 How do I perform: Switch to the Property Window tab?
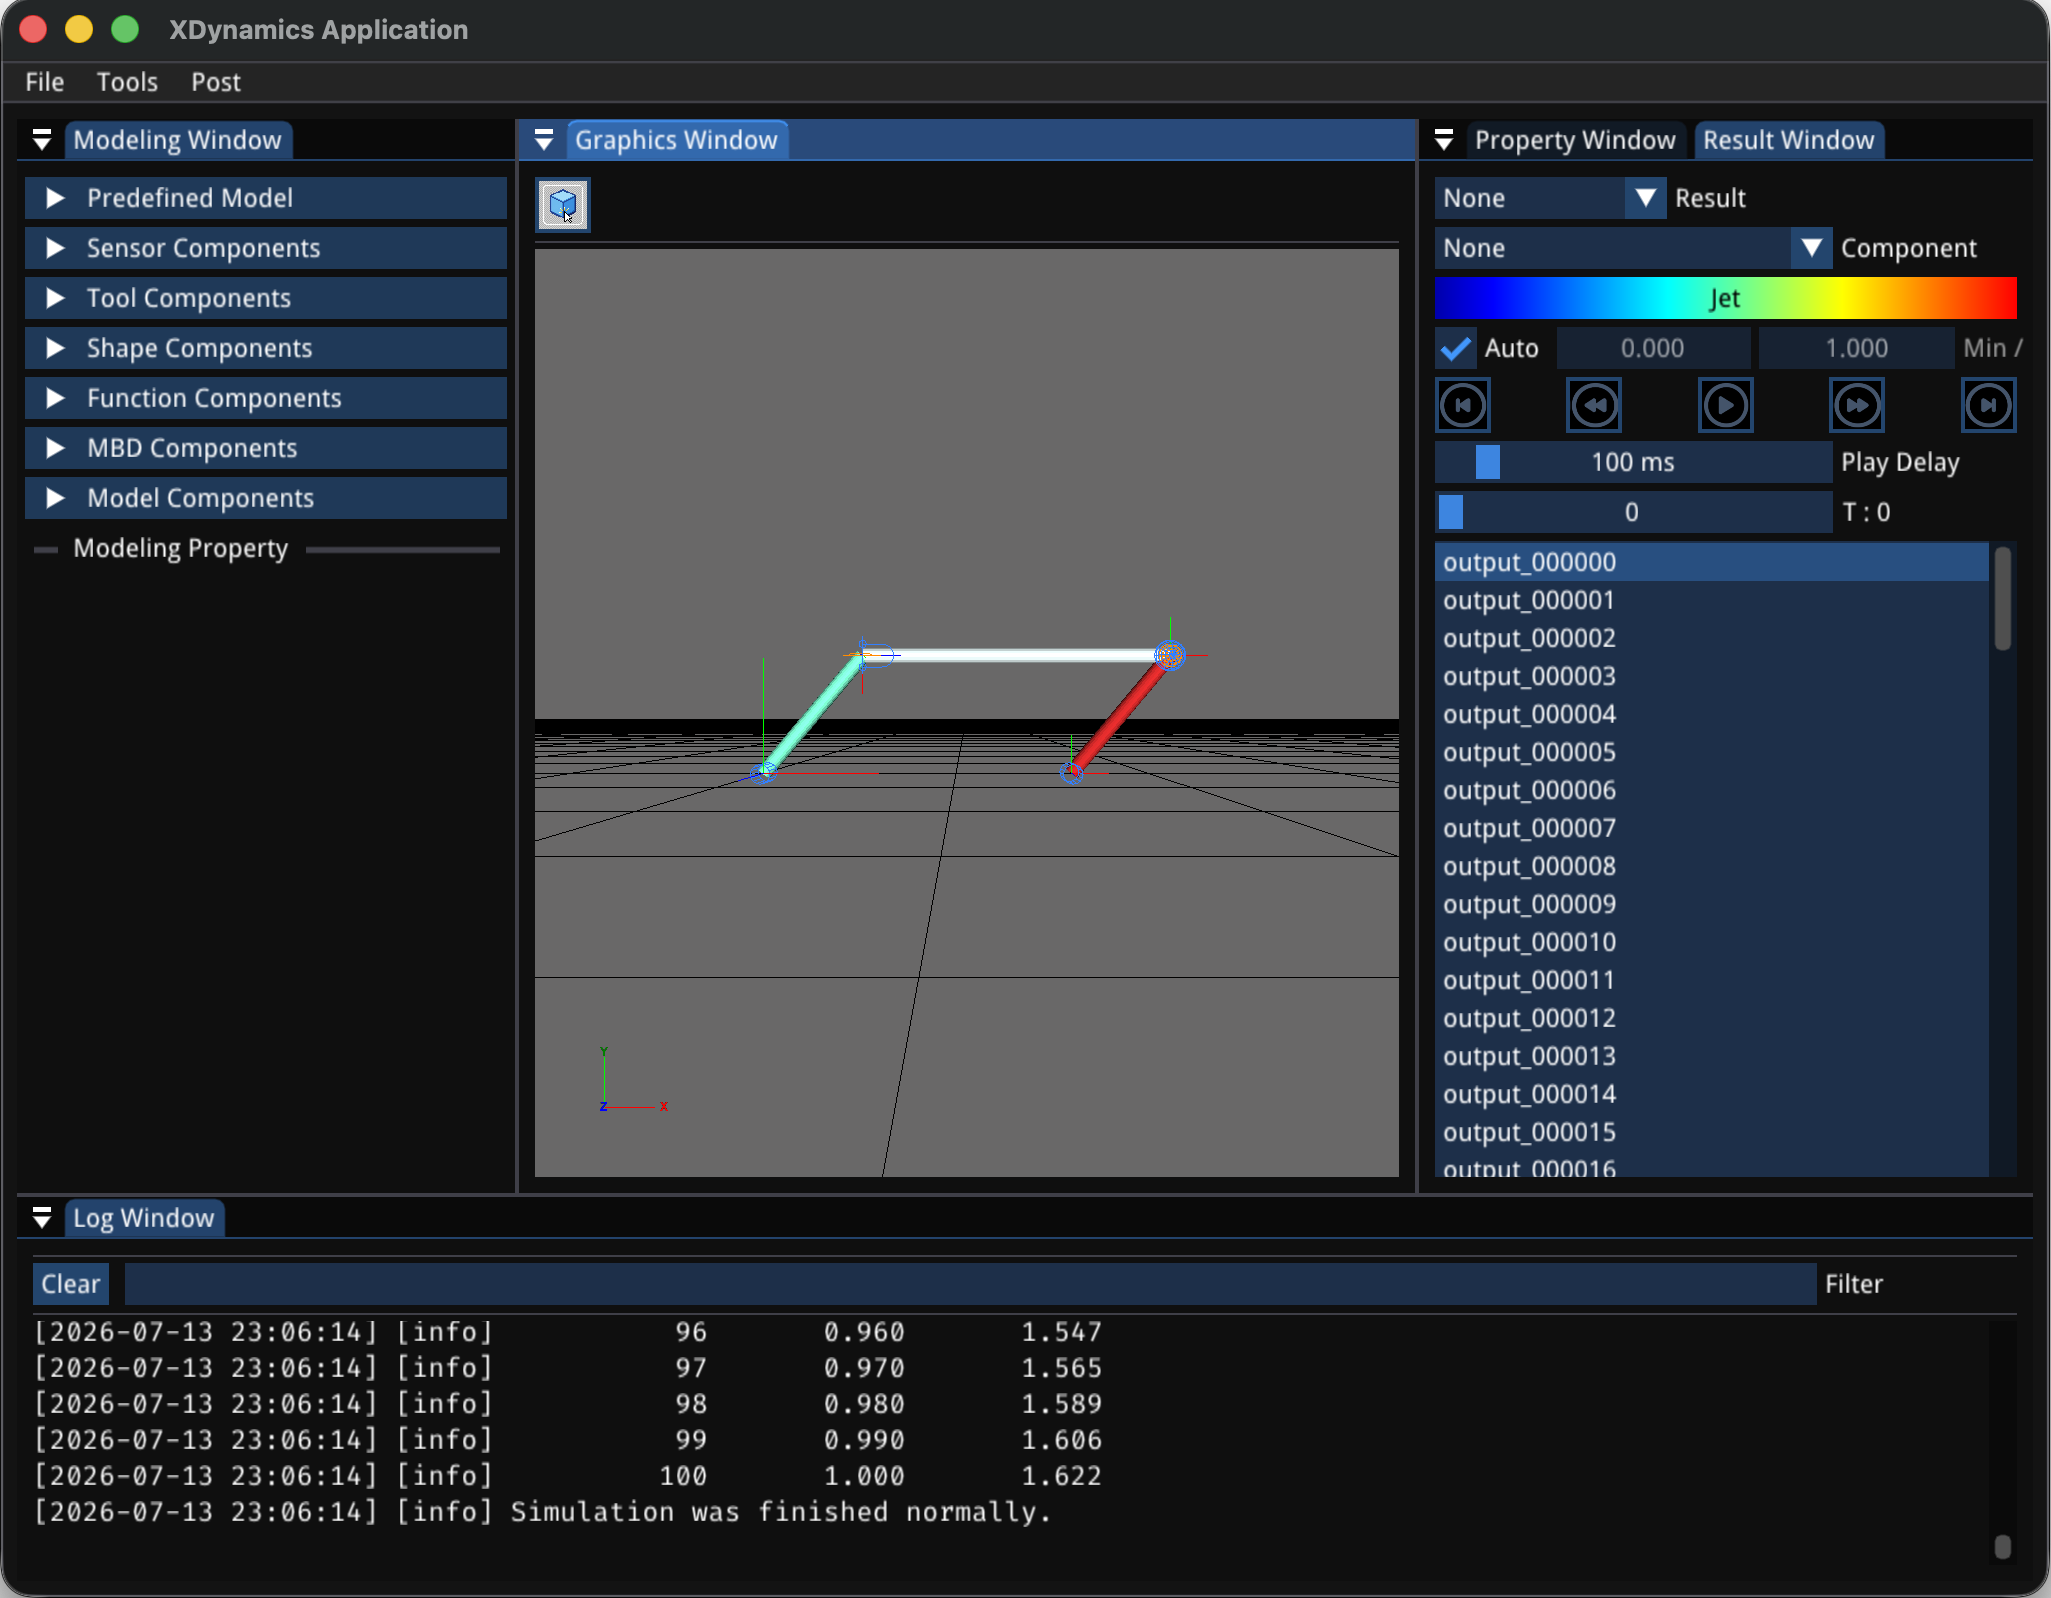(1575, 140)
